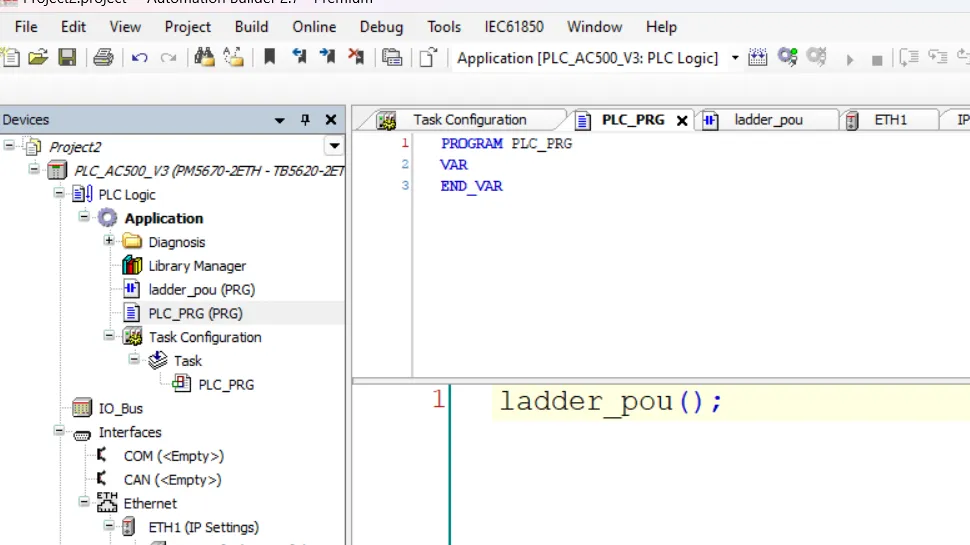Click the END_VAR declaration line
Viewport: 970px width, 545px height.
471,186
